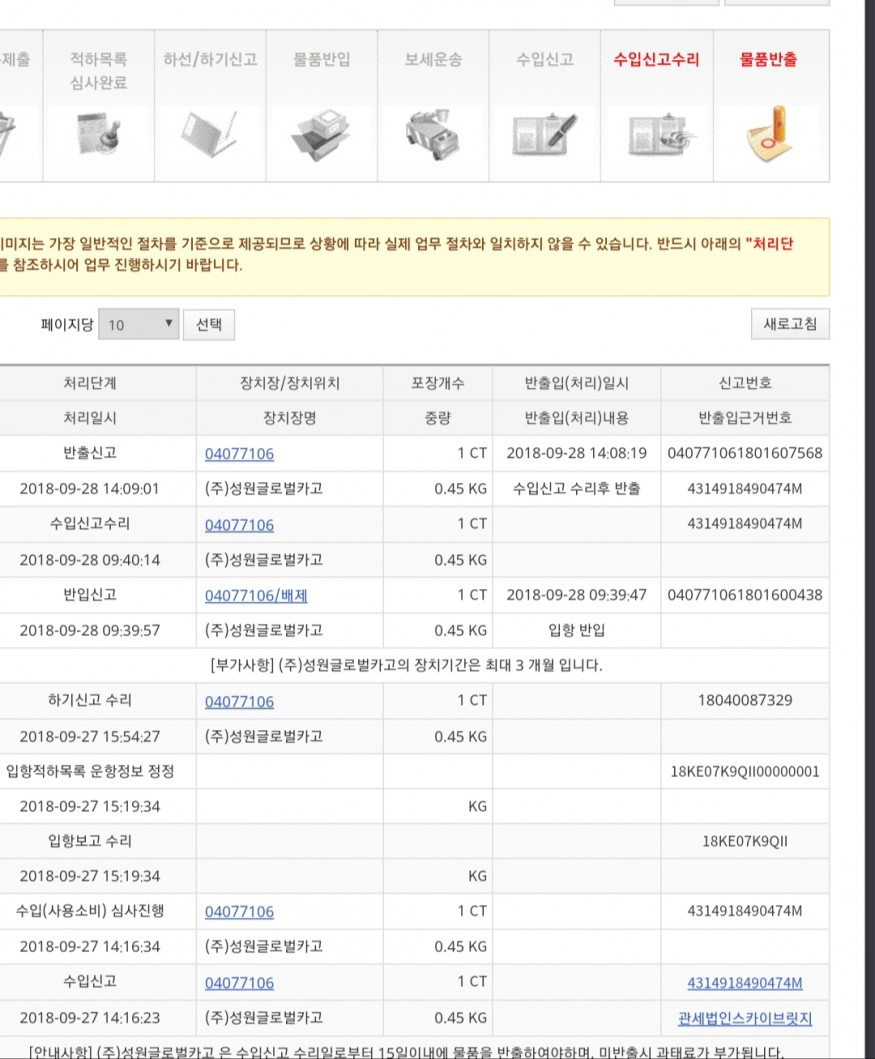Click the underlined 4314918490474M declaration link
875x1059 pixels.
[x=745, y=983]
